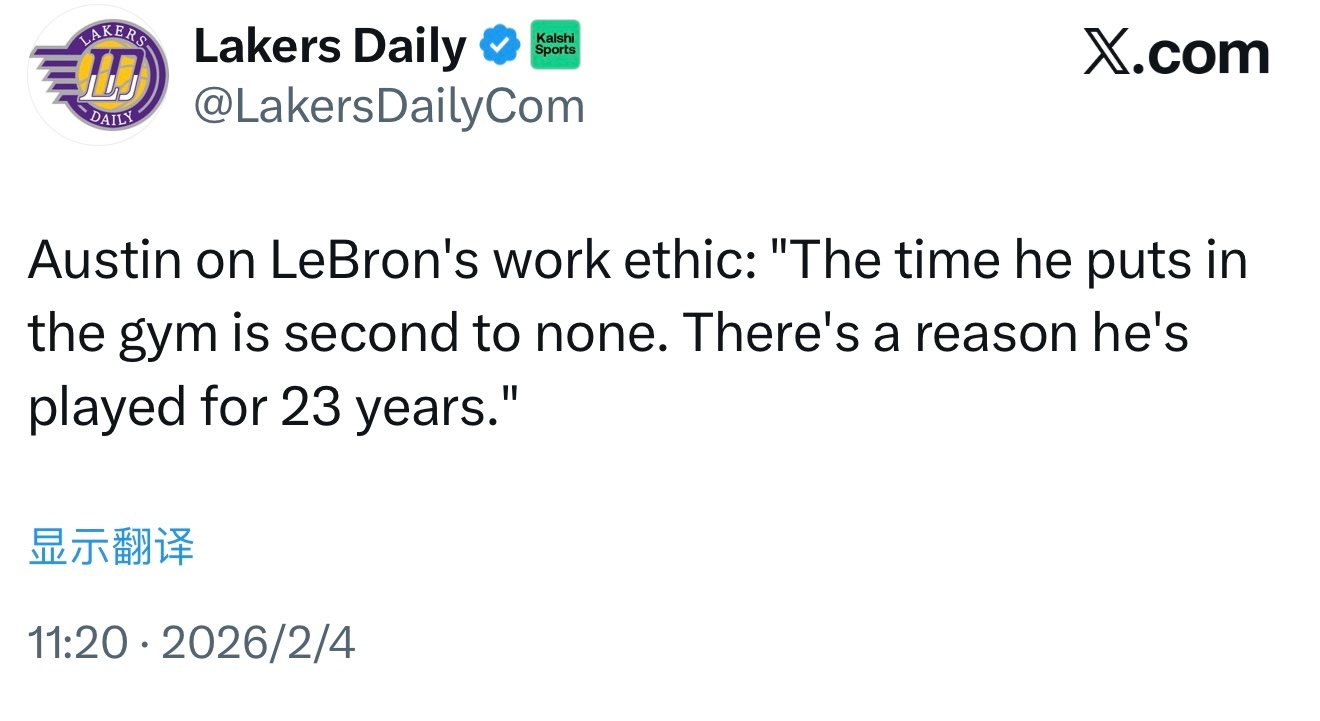Click the Lakers Daily display name

329,47
